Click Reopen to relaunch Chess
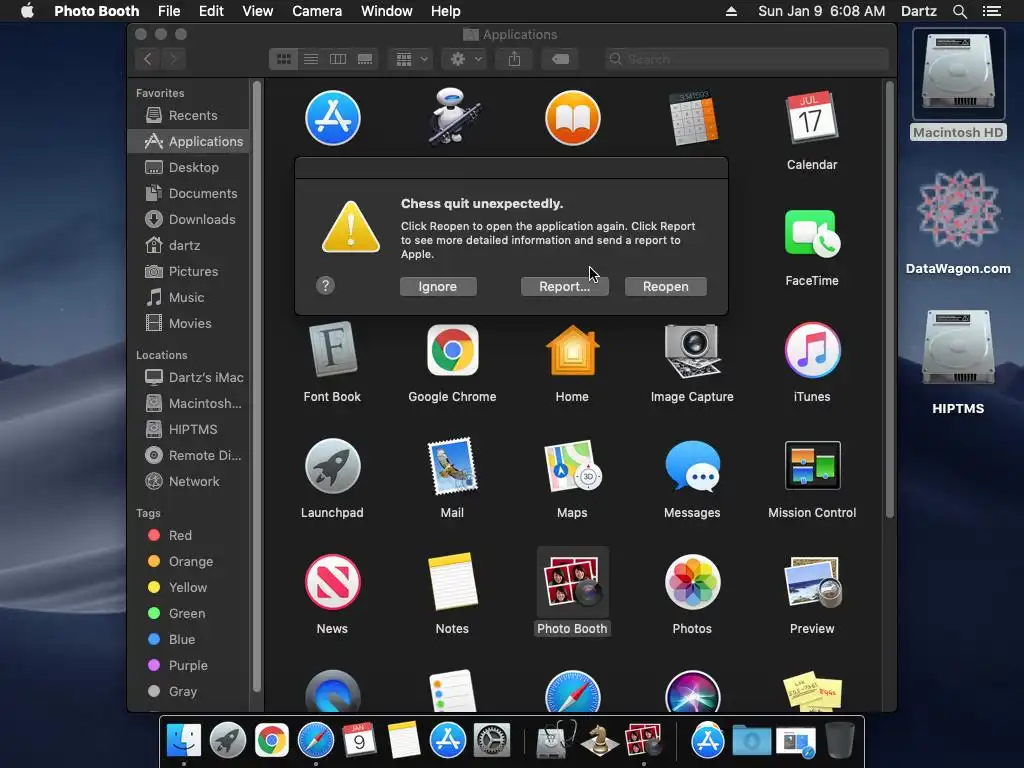 click(x=665, y=286)
